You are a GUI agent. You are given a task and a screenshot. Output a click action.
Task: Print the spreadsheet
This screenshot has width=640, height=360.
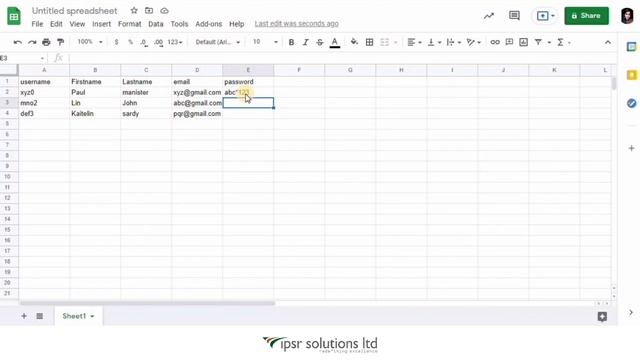point(46,42)
